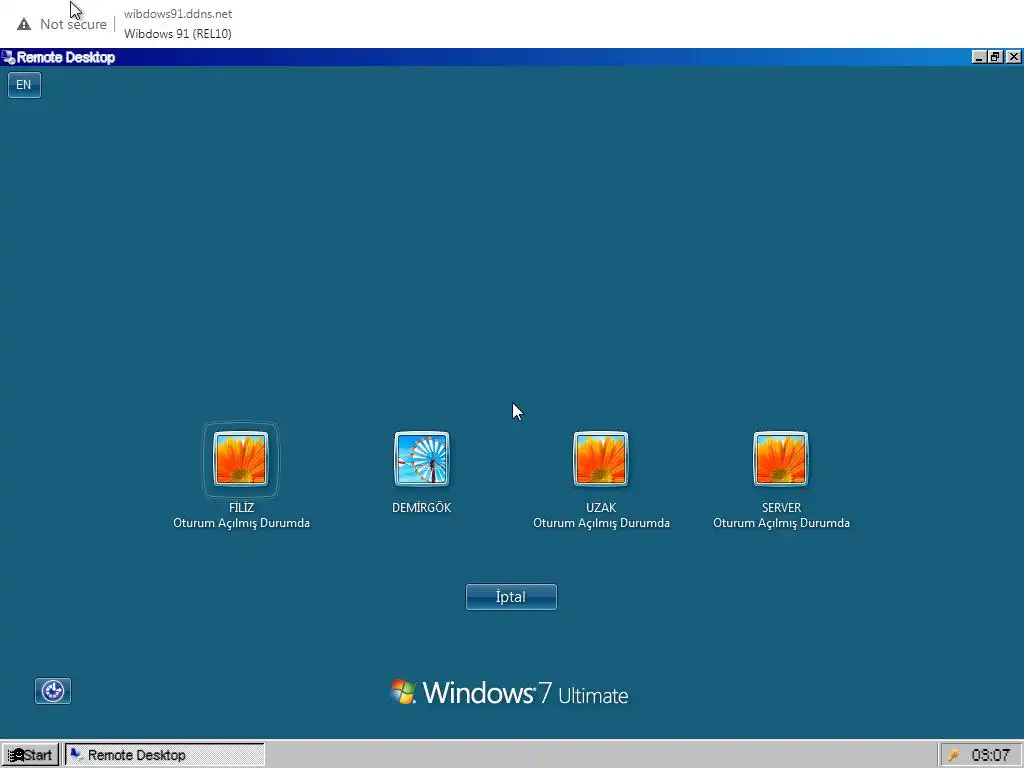Switch the EN keyboard language indicator
Screen dimensions: 1024x768
pos(24,85)
